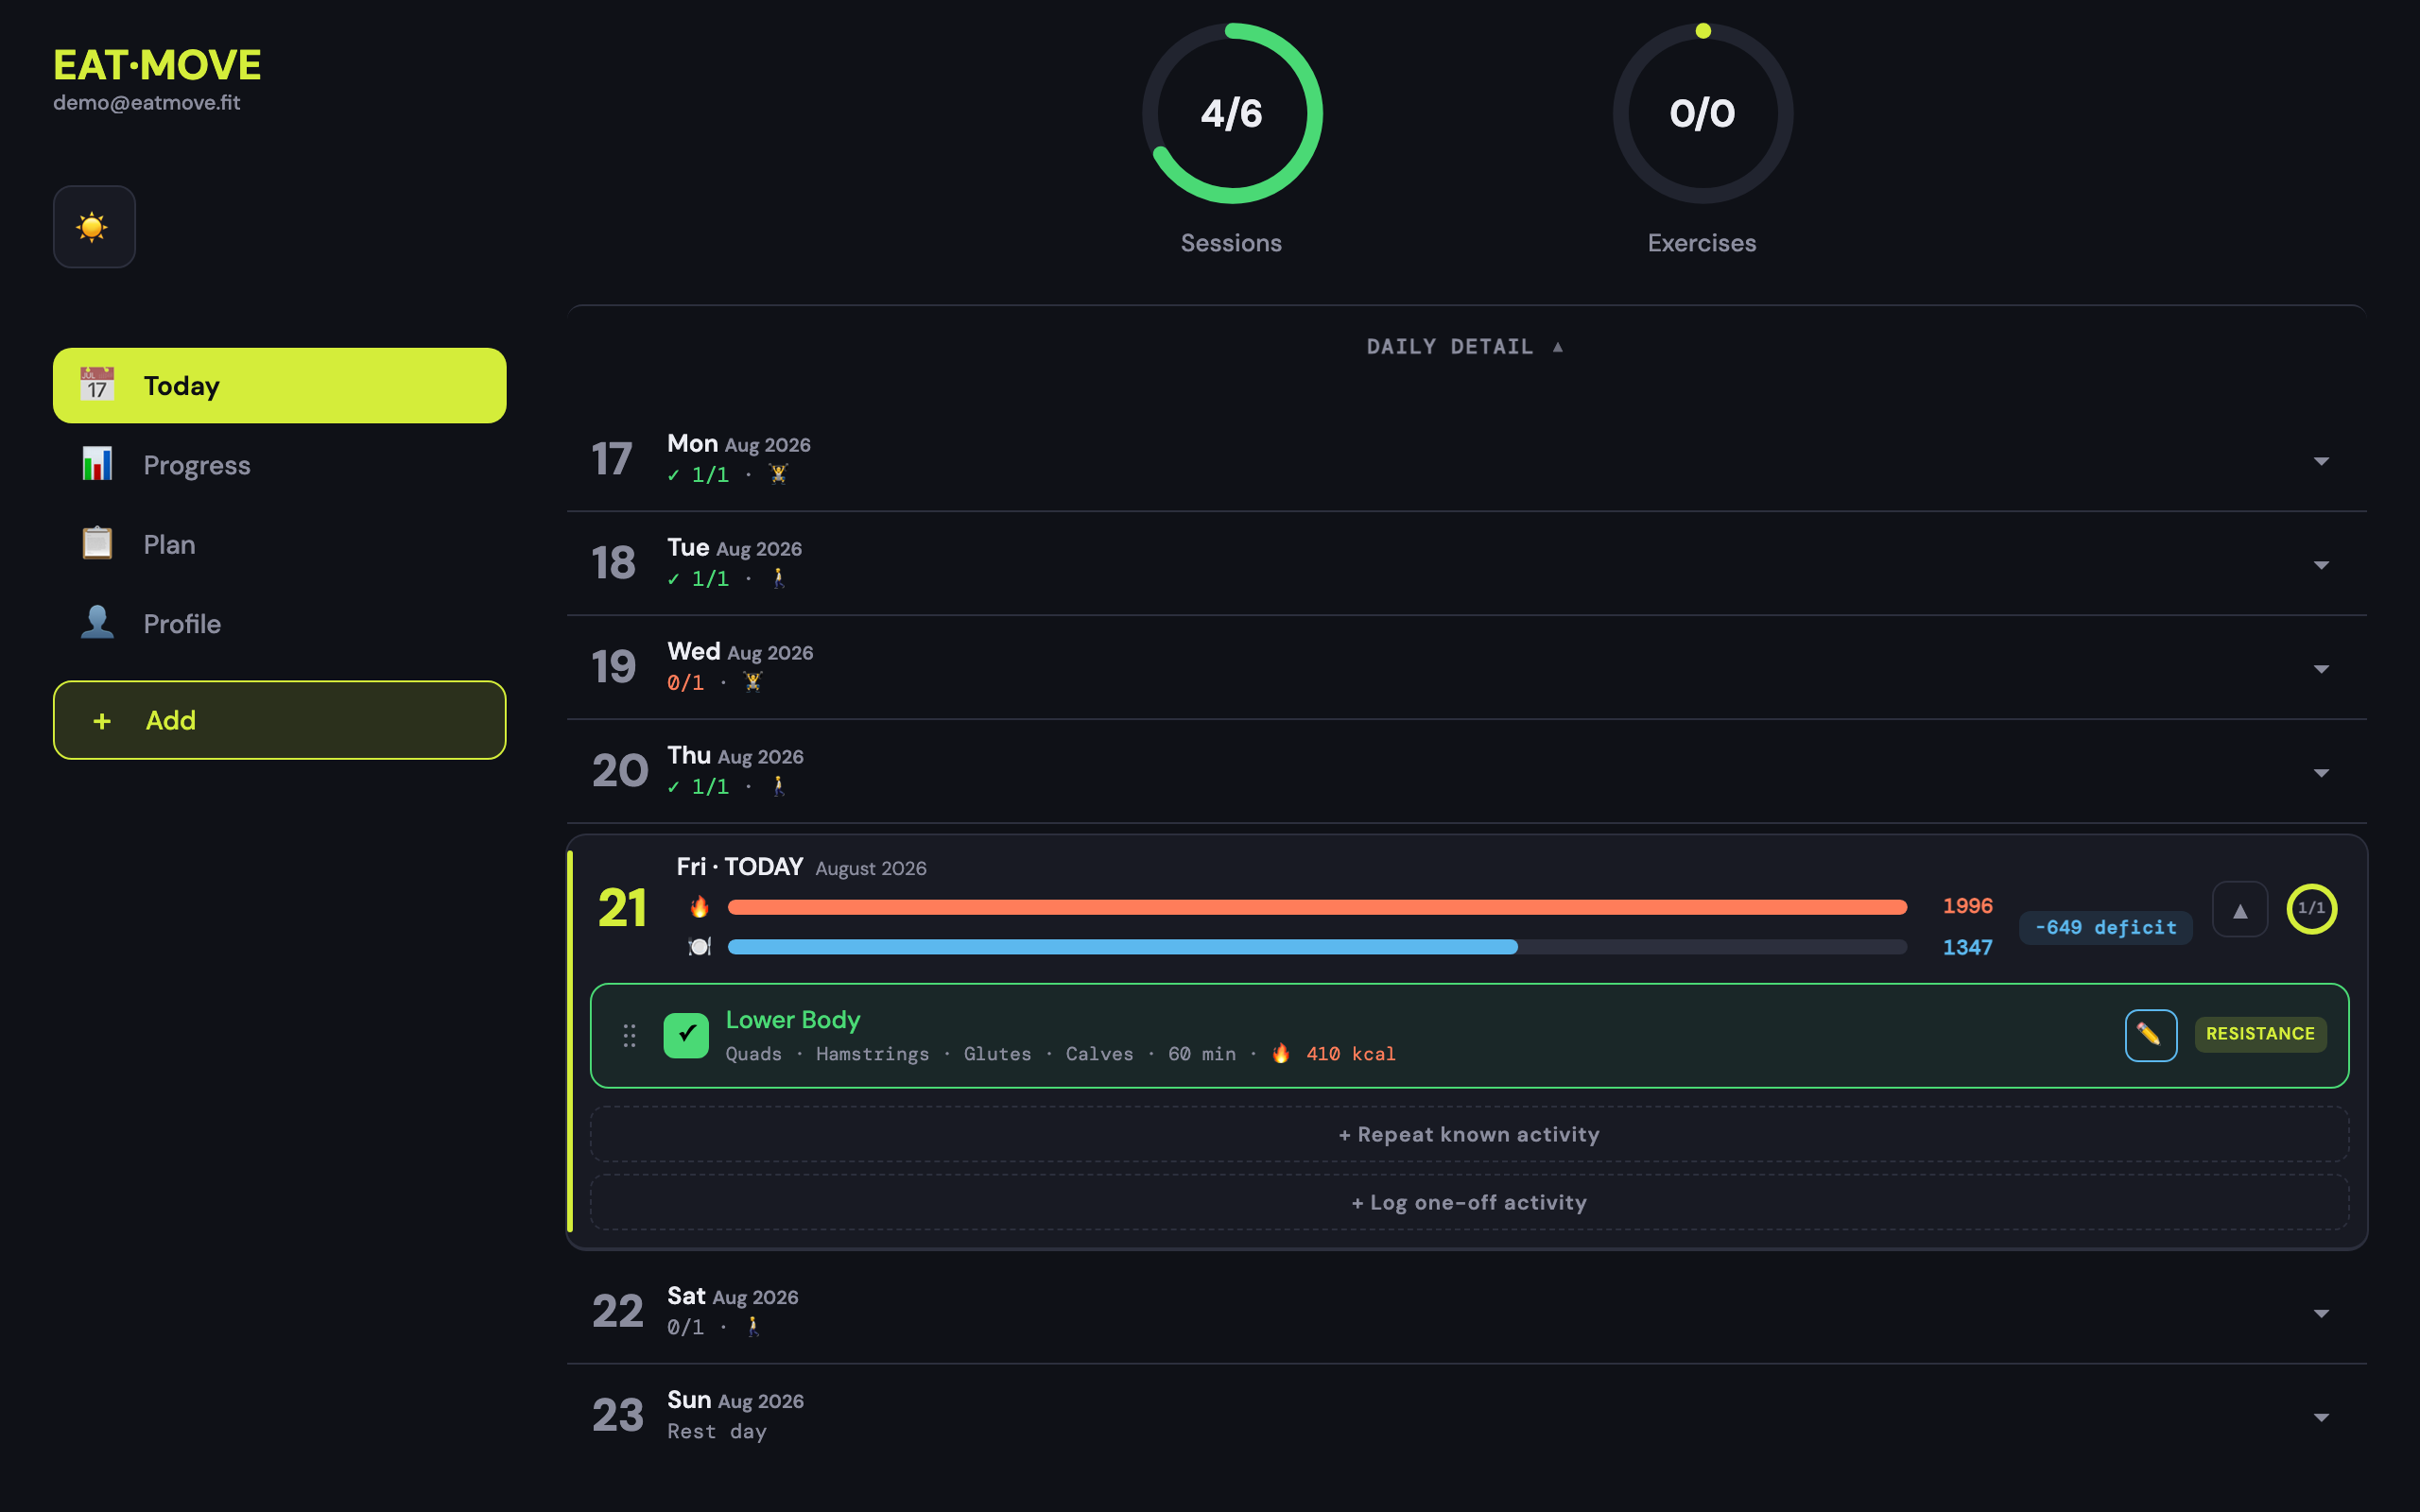
Task: Click the walker icon on Thursday row
Action: click(778, 786)
